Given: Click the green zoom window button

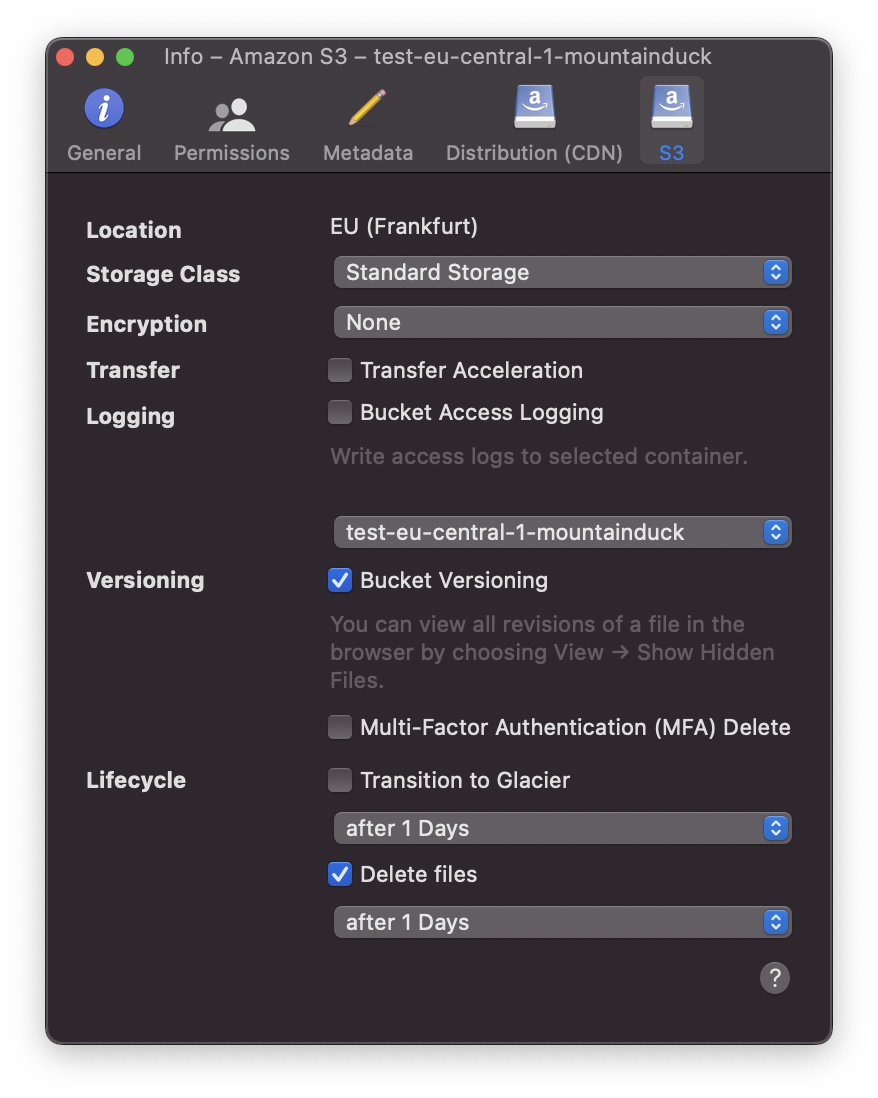Looking at the screenshot, I should click(x=125, y=57).
